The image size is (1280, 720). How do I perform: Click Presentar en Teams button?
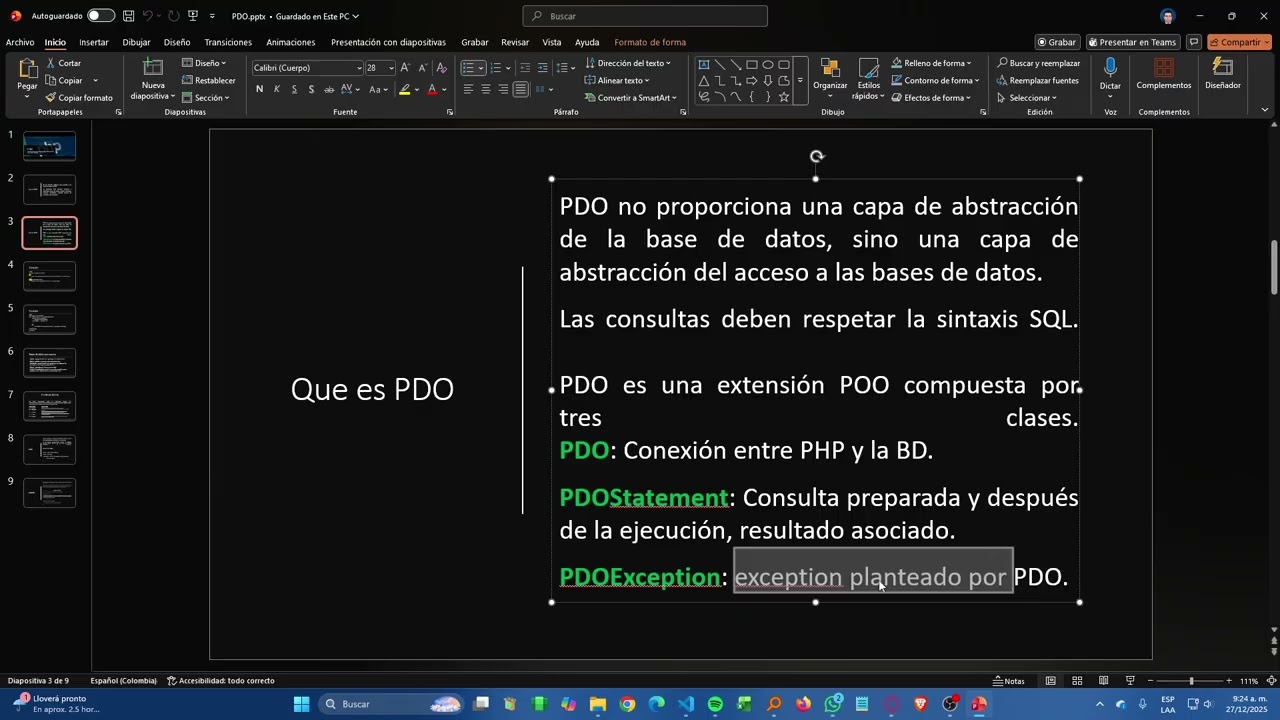point(1133,42)
